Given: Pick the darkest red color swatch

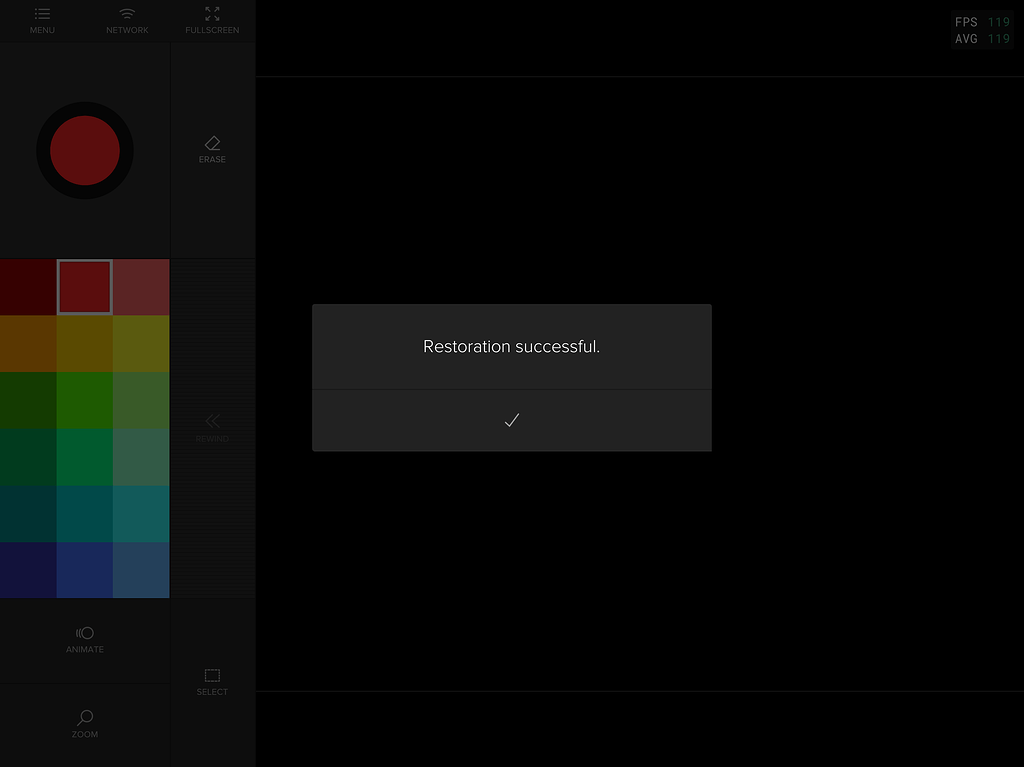Looking at the screenshot, I should coord(28,287).
